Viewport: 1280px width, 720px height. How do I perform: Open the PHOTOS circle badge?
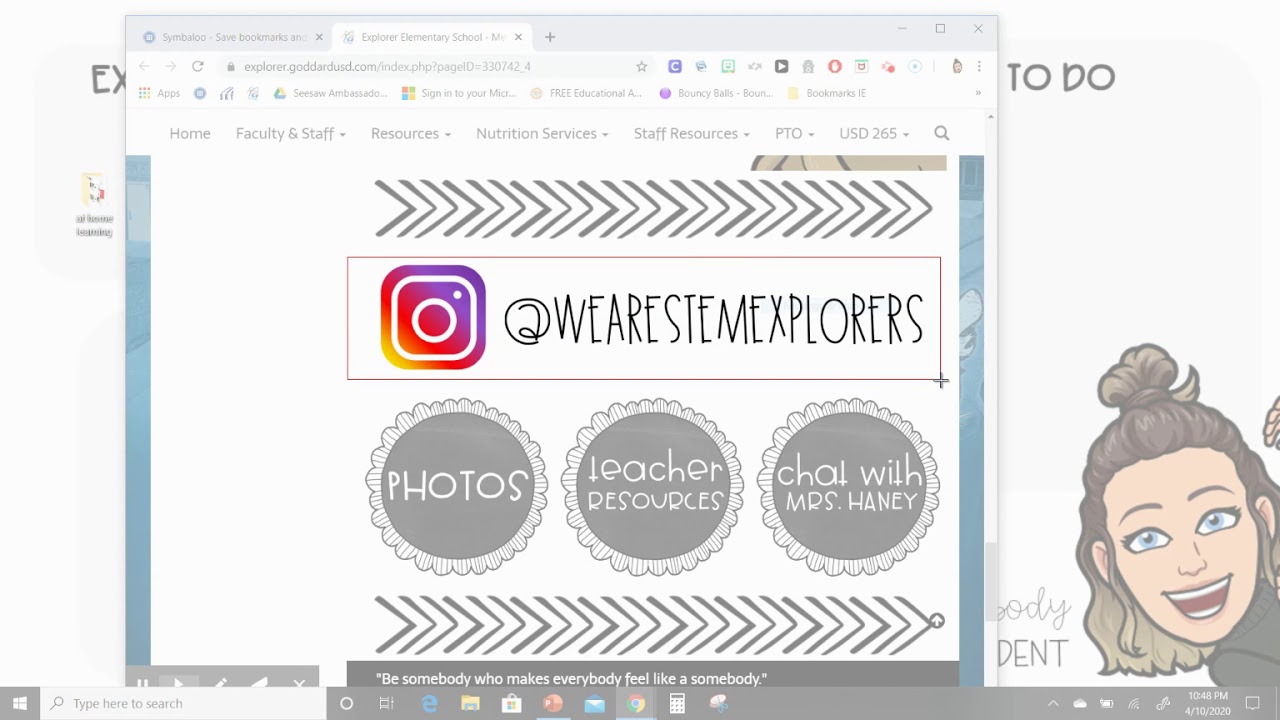tap(456, 487)
